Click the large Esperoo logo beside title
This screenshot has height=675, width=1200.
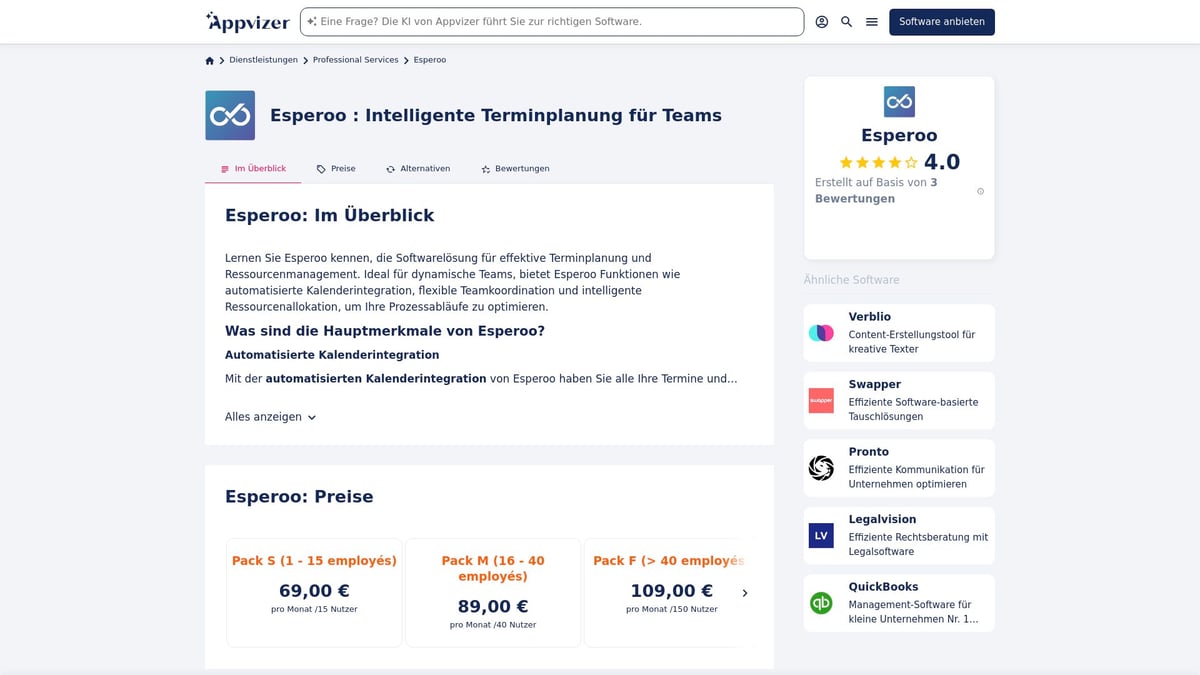tap(230, 115)
